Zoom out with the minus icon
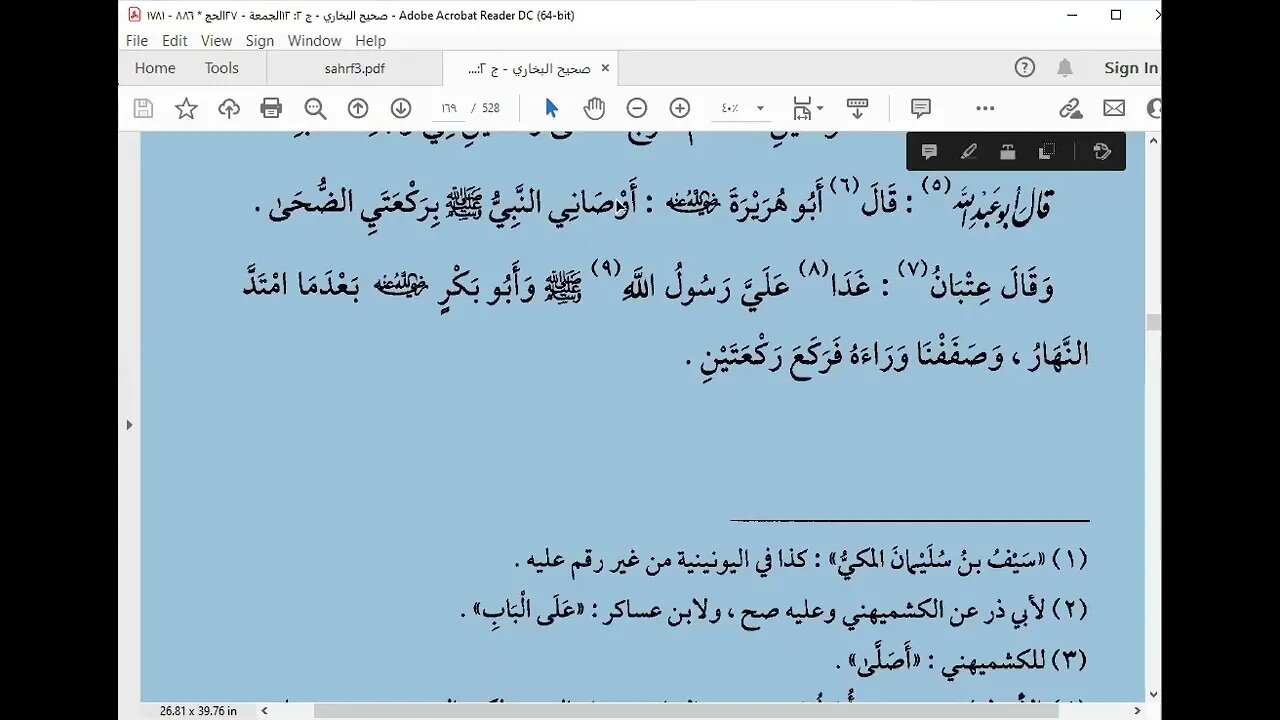The height and width of the screenshot is (720, 1280). (637, 108)
